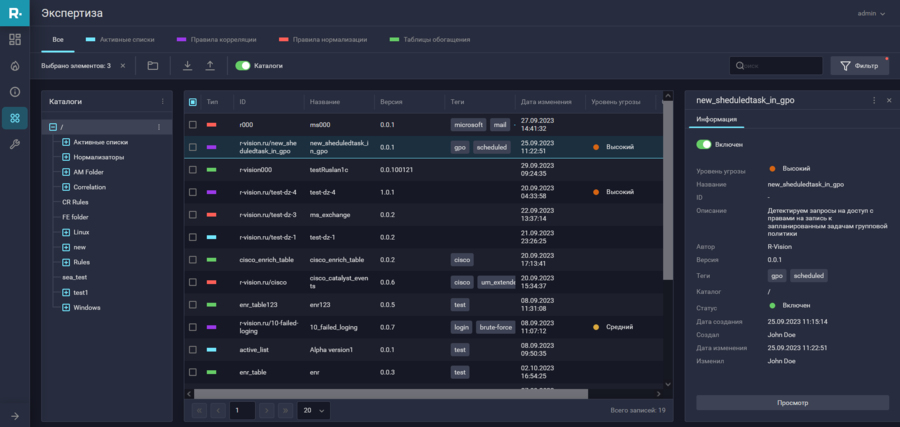Check the r-vision000 row checkbox
This screenshot has width=900, height=427.
tap(193, 170)
